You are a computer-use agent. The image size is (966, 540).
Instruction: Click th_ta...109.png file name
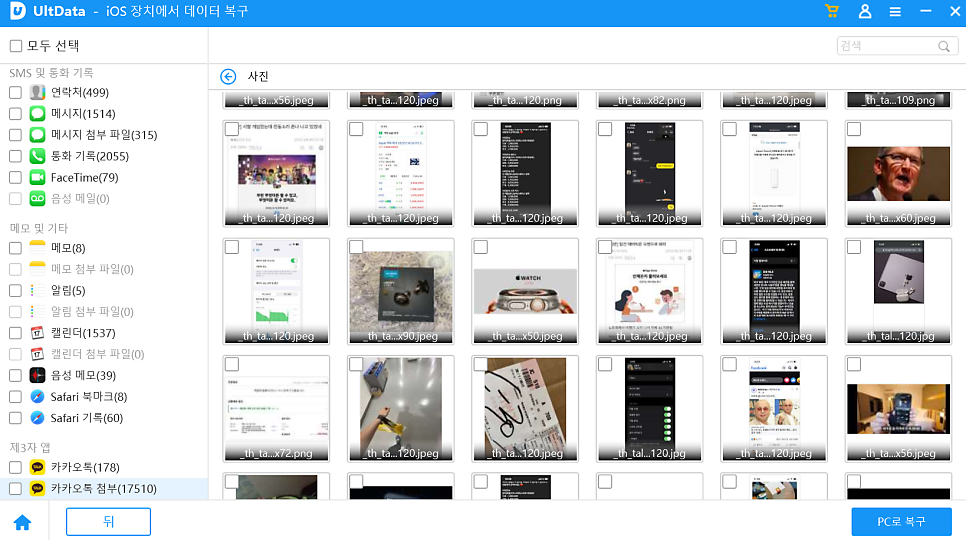(901, 100)
